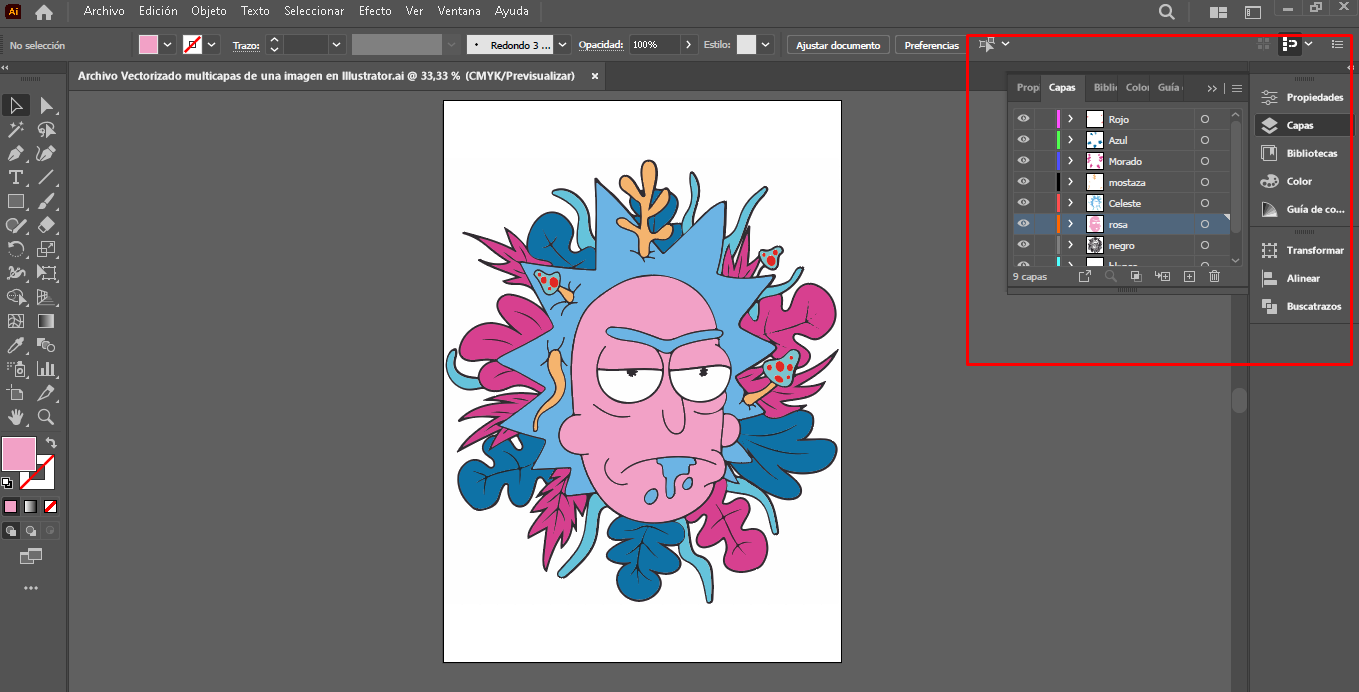This screenshot has height=692, width=1359.
Task: Open the Buscatrazos panel from dock
Action: pyautogui.click(x=1301, y=306)
